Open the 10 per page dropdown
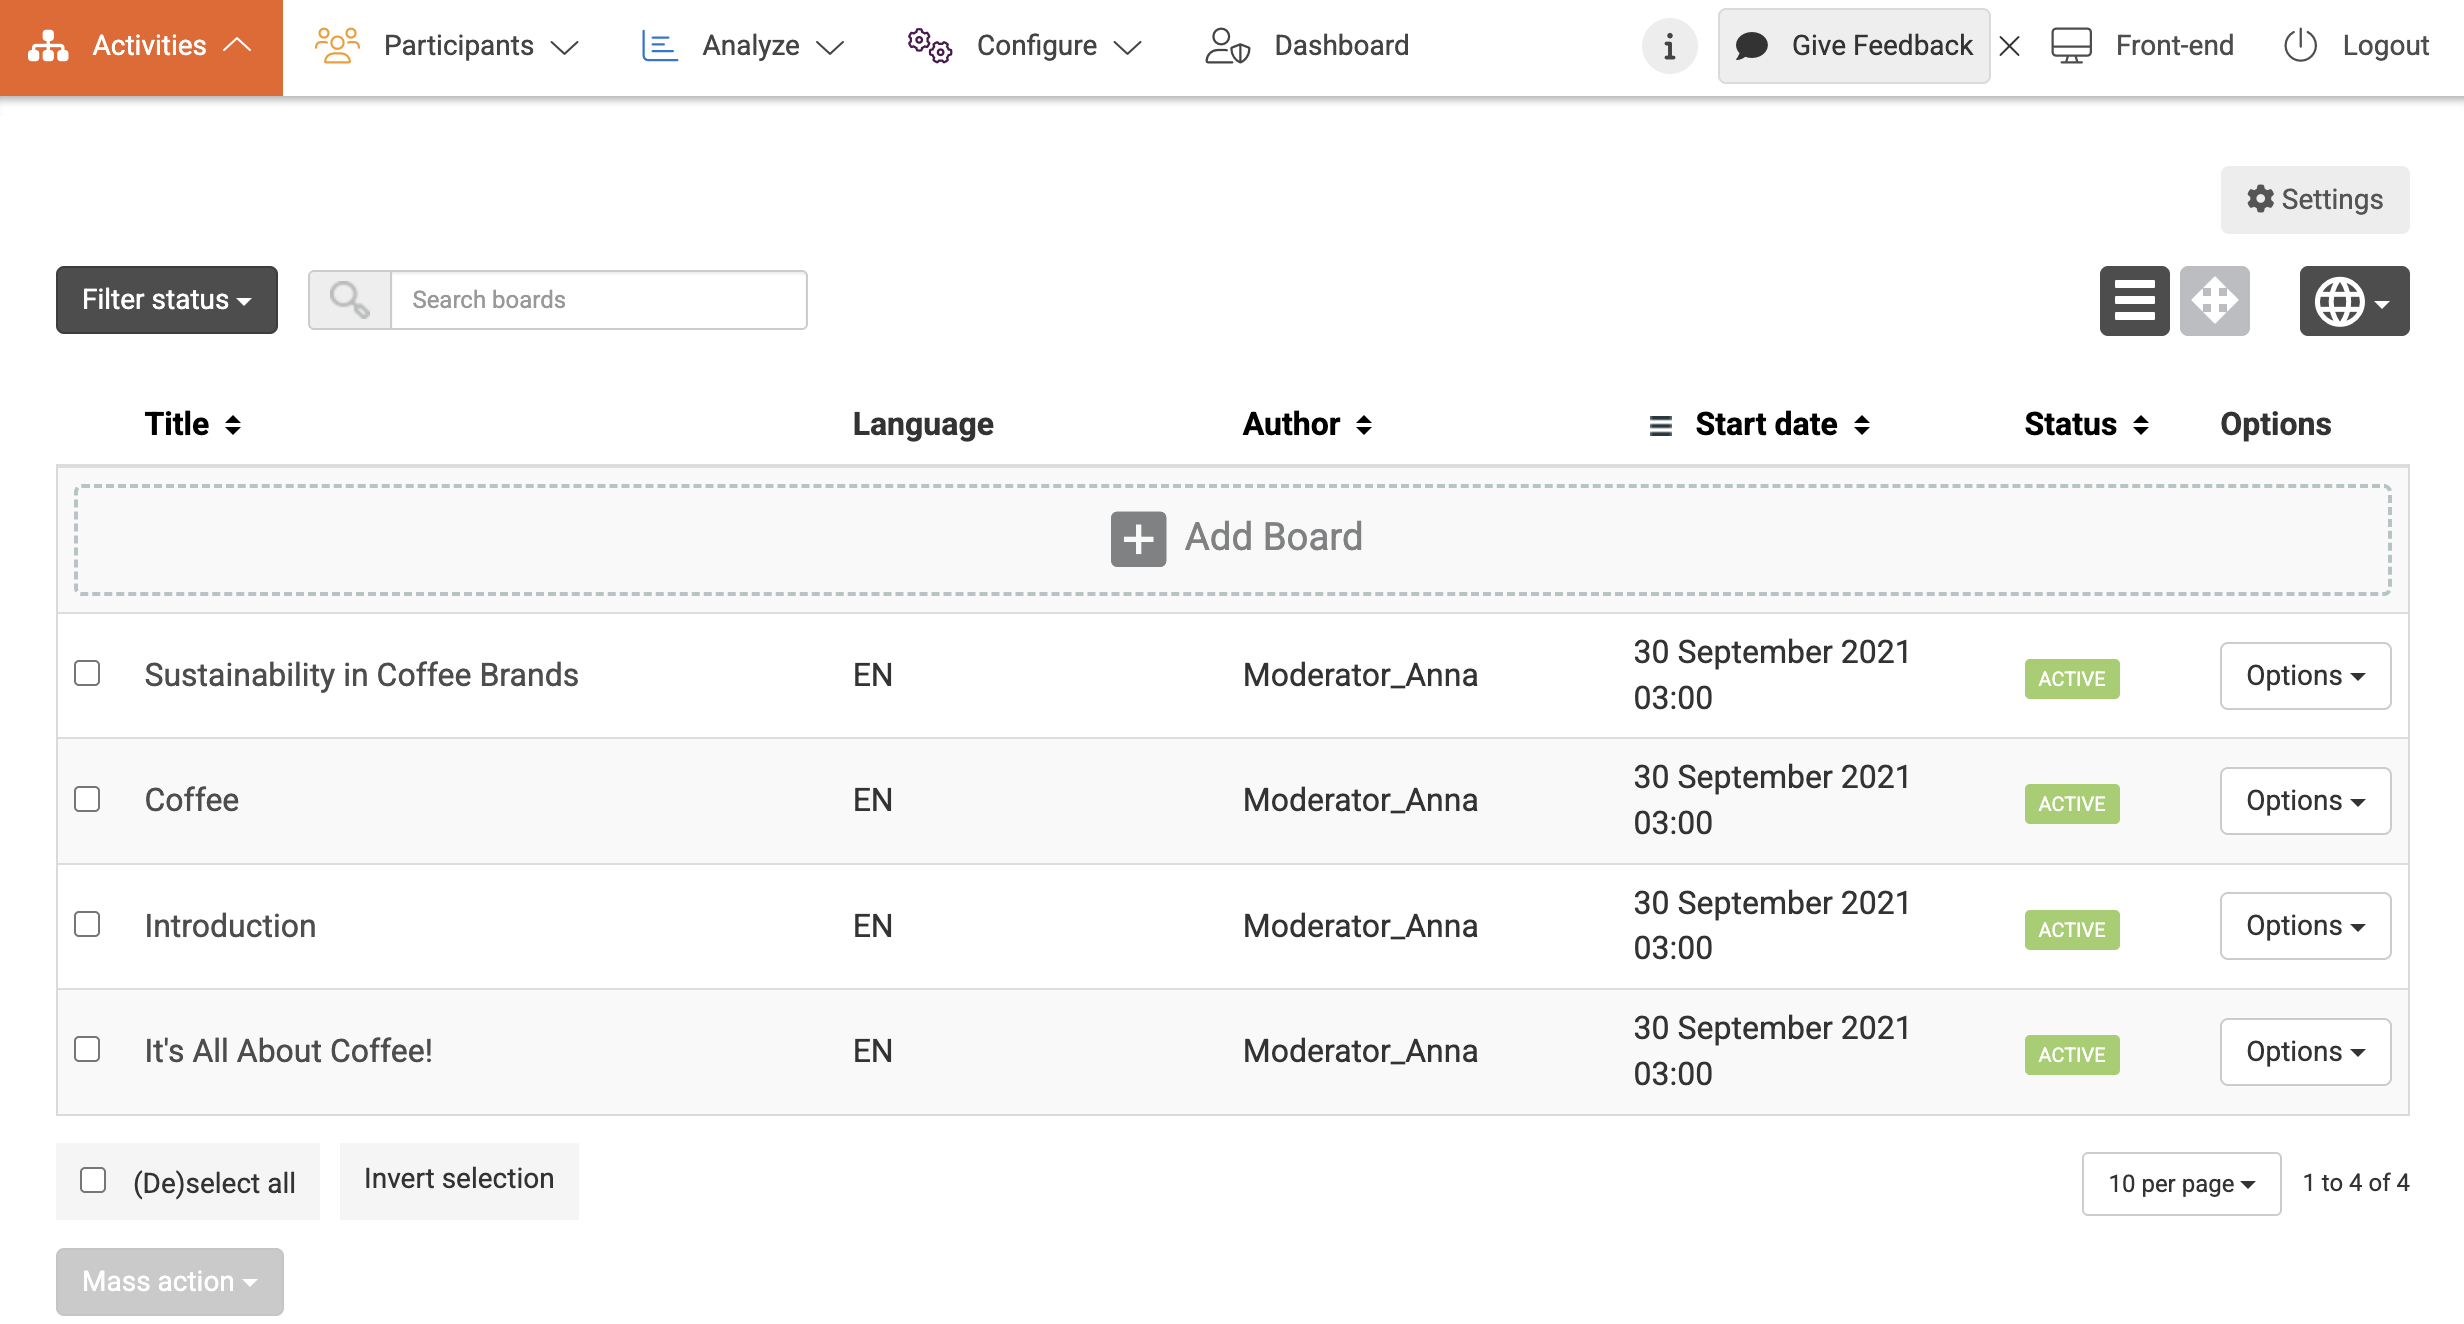The width and height of the screenshot is (2464, 1324). click(2180, 1184)
